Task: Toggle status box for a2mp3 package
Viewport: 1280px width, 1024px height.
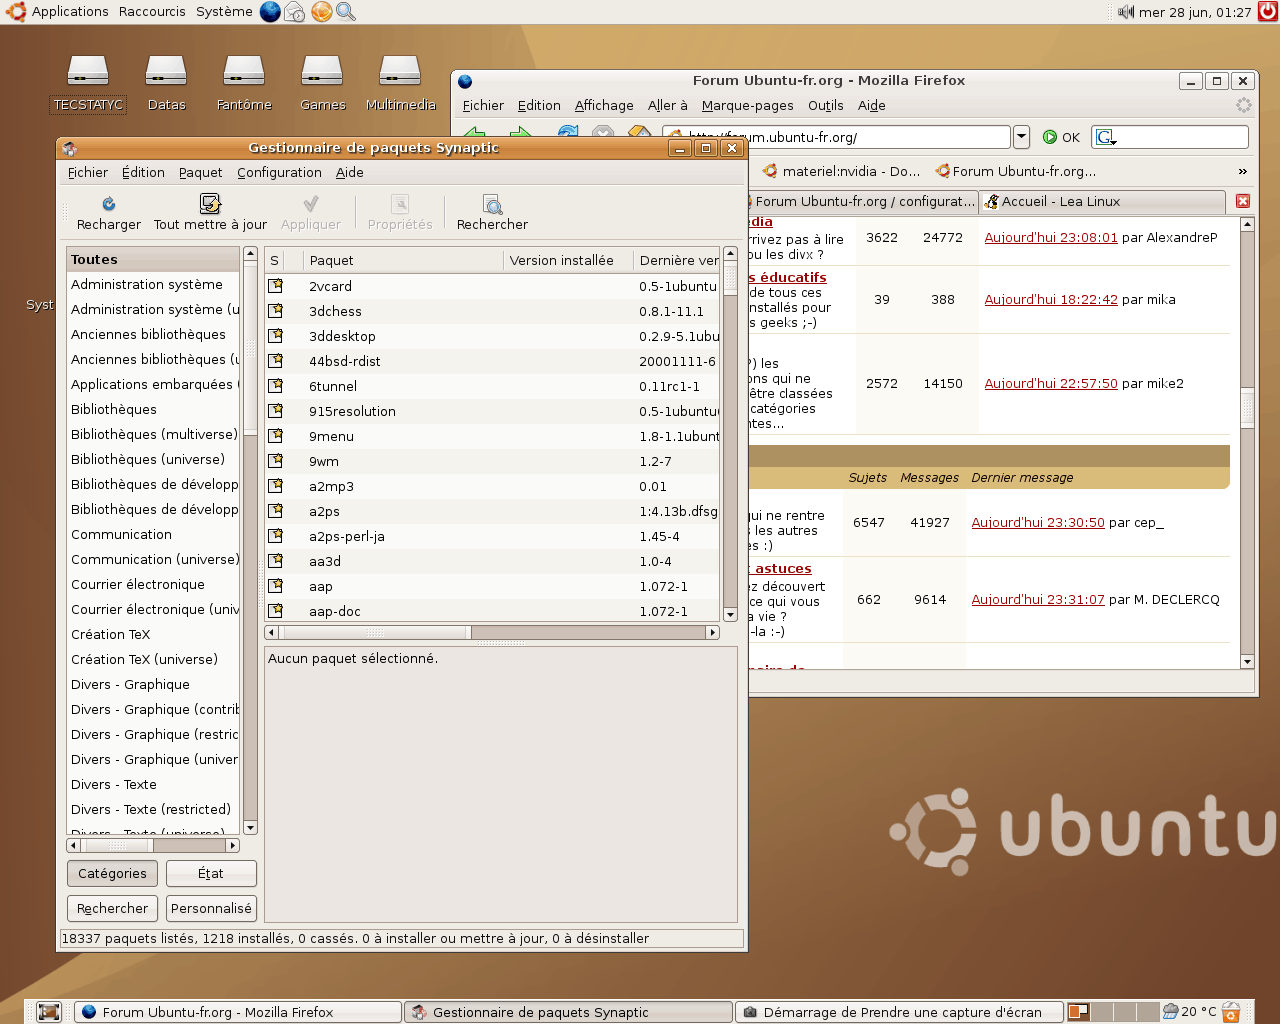Action: pos(275,486)
